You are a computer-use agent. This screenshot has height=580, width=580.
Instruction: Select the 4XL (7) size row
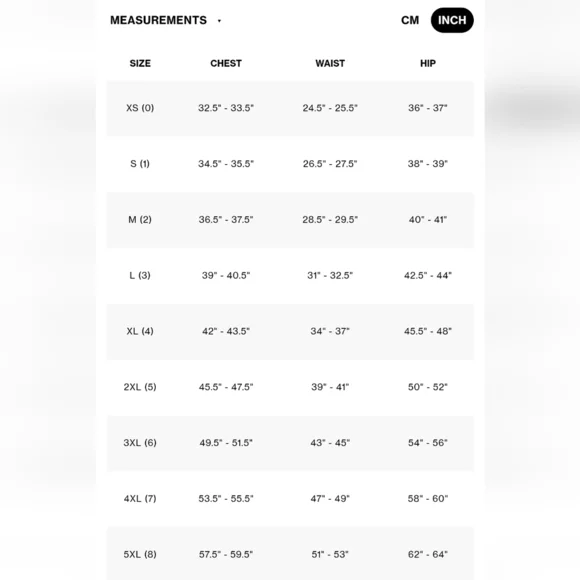coord(290,499)
